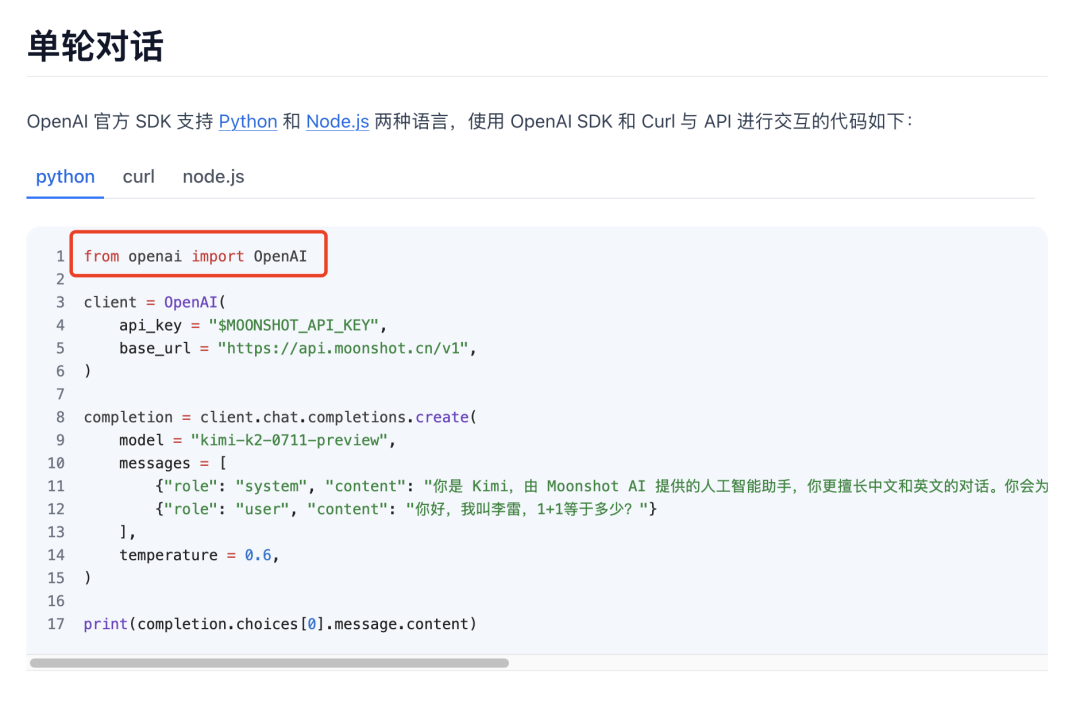Click the system role message line
This screenshot has width=1080, height=701.
[x=601, y=486]
